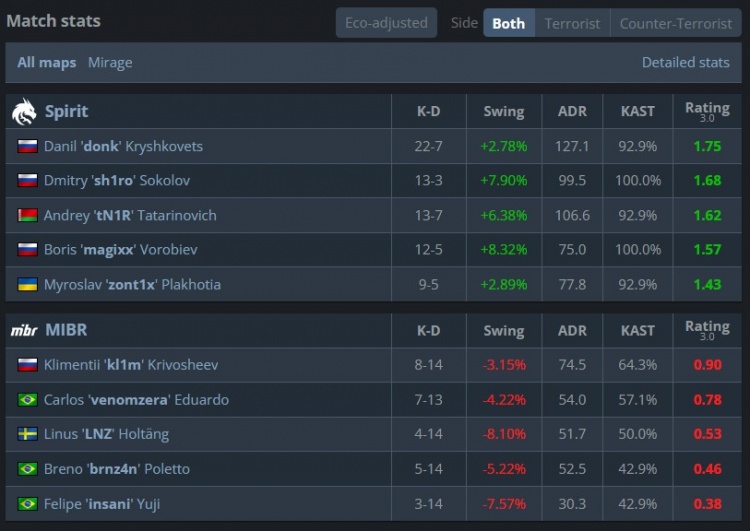The height and width of the screenshot is (531, 750).
Task: Open the Detailed stats link
Action: [685, 63]
